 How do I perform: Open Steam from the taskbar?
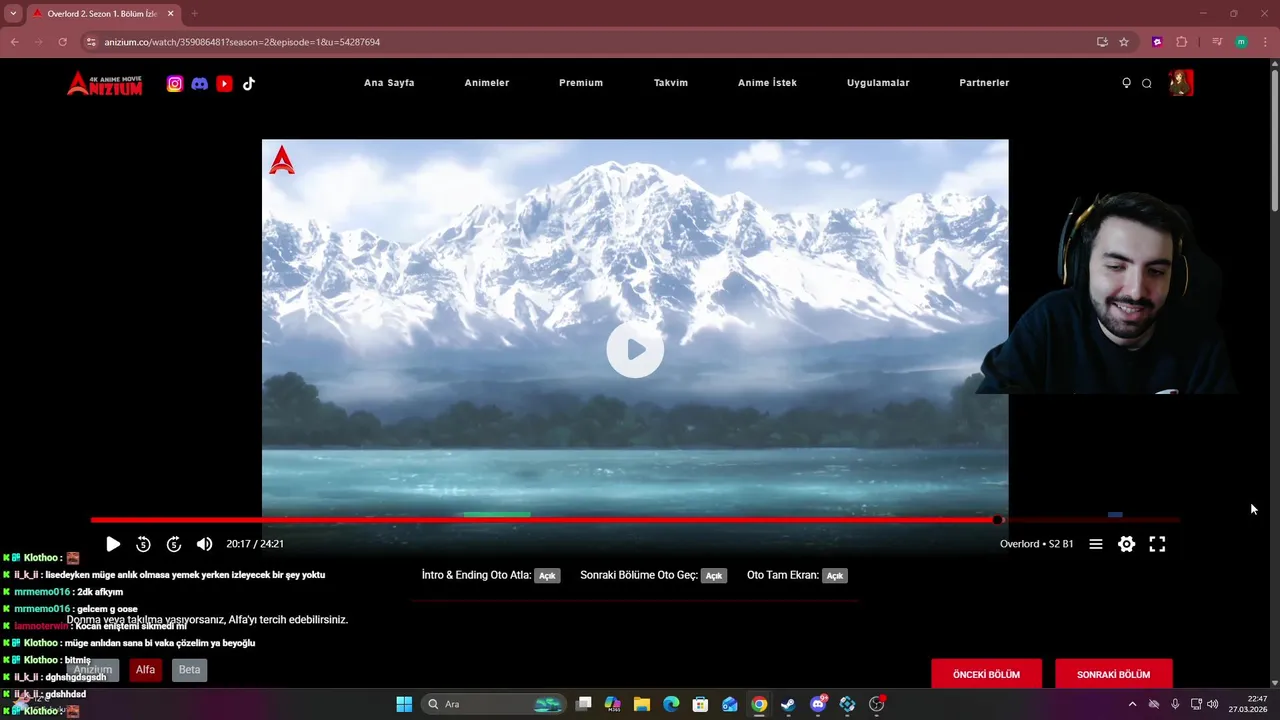coord(788,704)
